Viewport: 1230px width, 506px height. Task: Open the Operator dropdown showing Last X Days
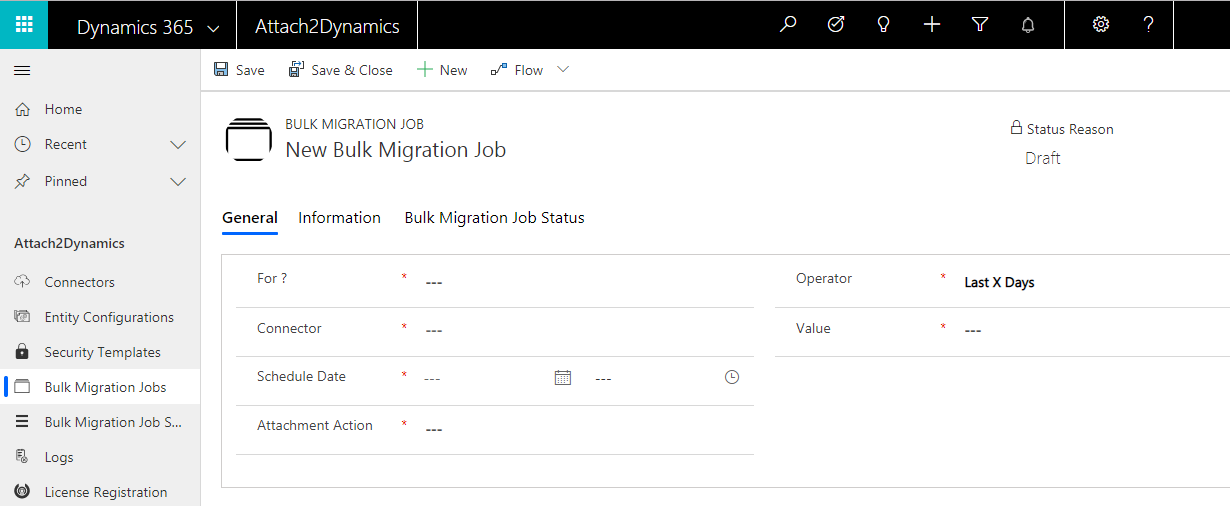[x=1095, y=282]
